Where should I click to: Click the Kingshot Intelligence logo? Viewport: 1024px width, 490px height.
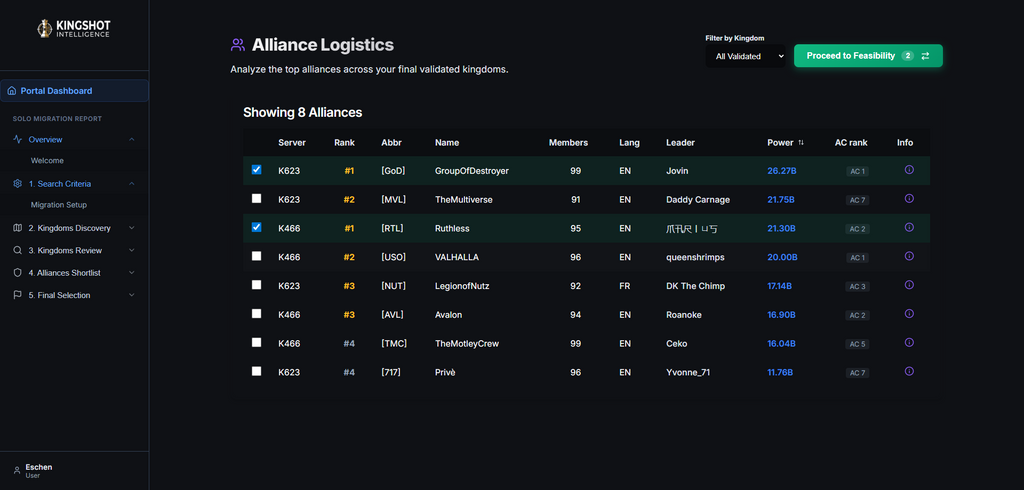(x=74, y=28)
